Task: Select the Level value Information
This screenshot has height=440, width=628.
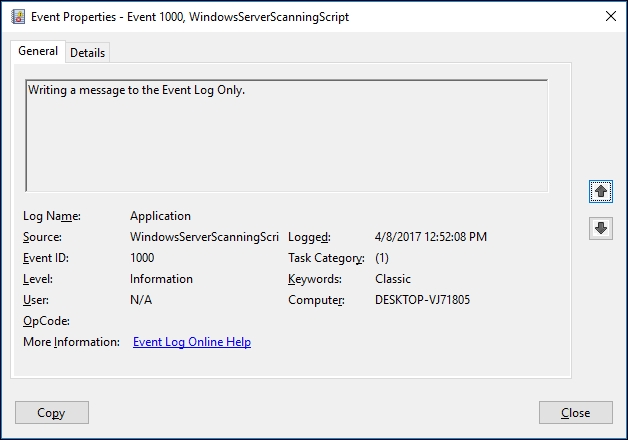Action: [x=161, y=279]
